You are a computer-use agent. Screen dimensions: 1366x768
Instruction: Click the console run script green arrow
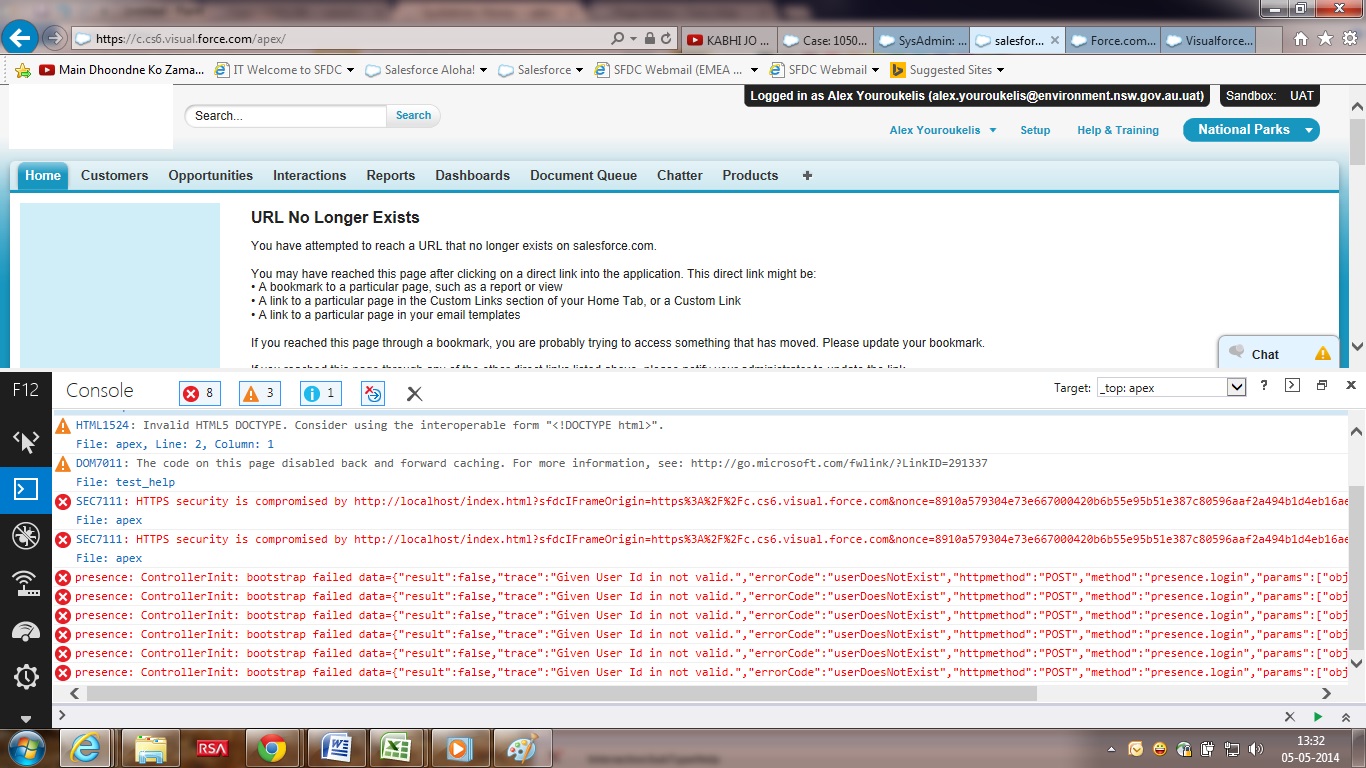pos(1318,717)
